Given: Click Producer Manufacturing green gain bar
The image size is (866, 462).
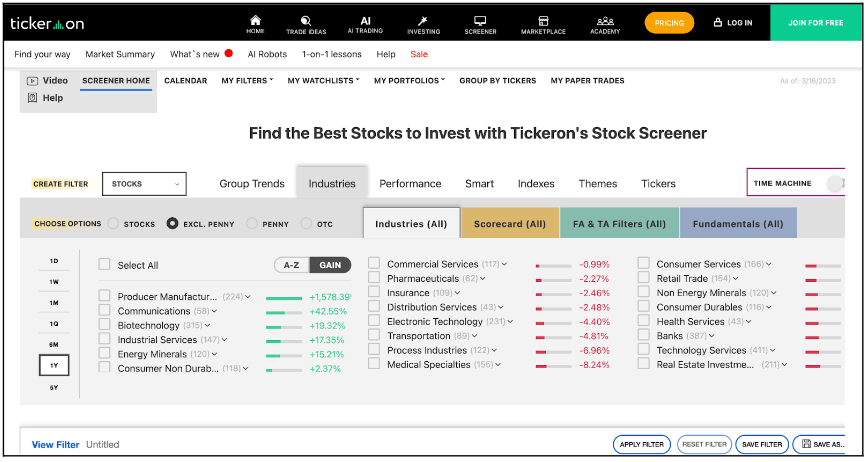Looking at the screenshot, I should point(284,298).
